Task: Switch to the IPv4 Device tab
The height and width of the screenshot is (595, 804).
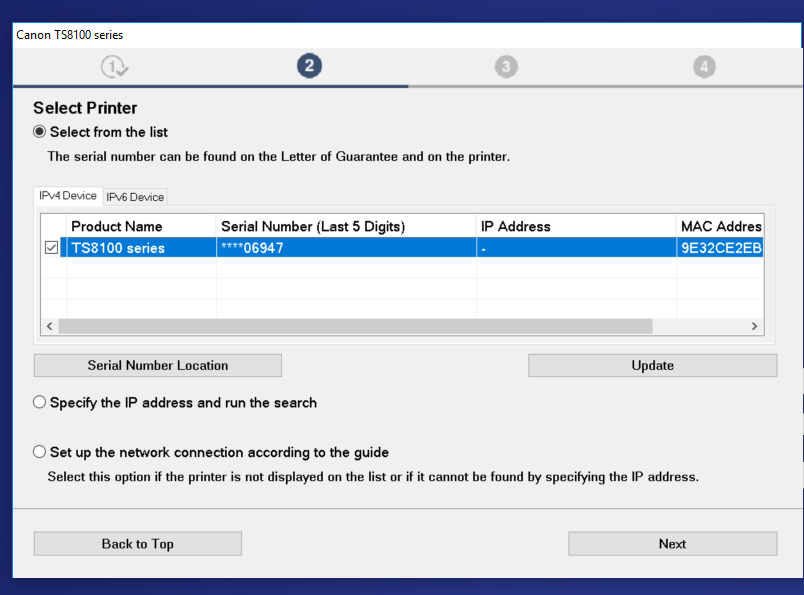Action: point(68,195)
